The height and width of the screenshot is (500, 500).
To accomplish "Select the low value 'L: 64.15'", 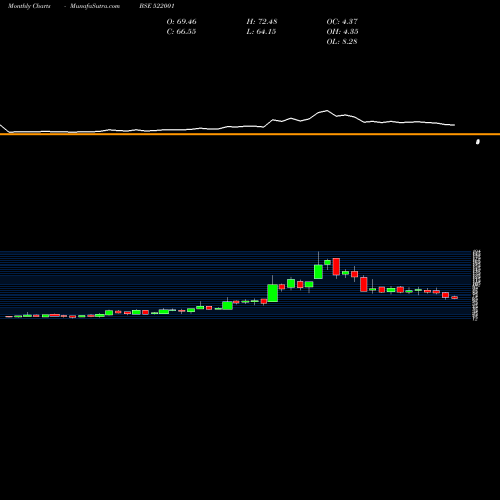I will (x=261, y=32).
